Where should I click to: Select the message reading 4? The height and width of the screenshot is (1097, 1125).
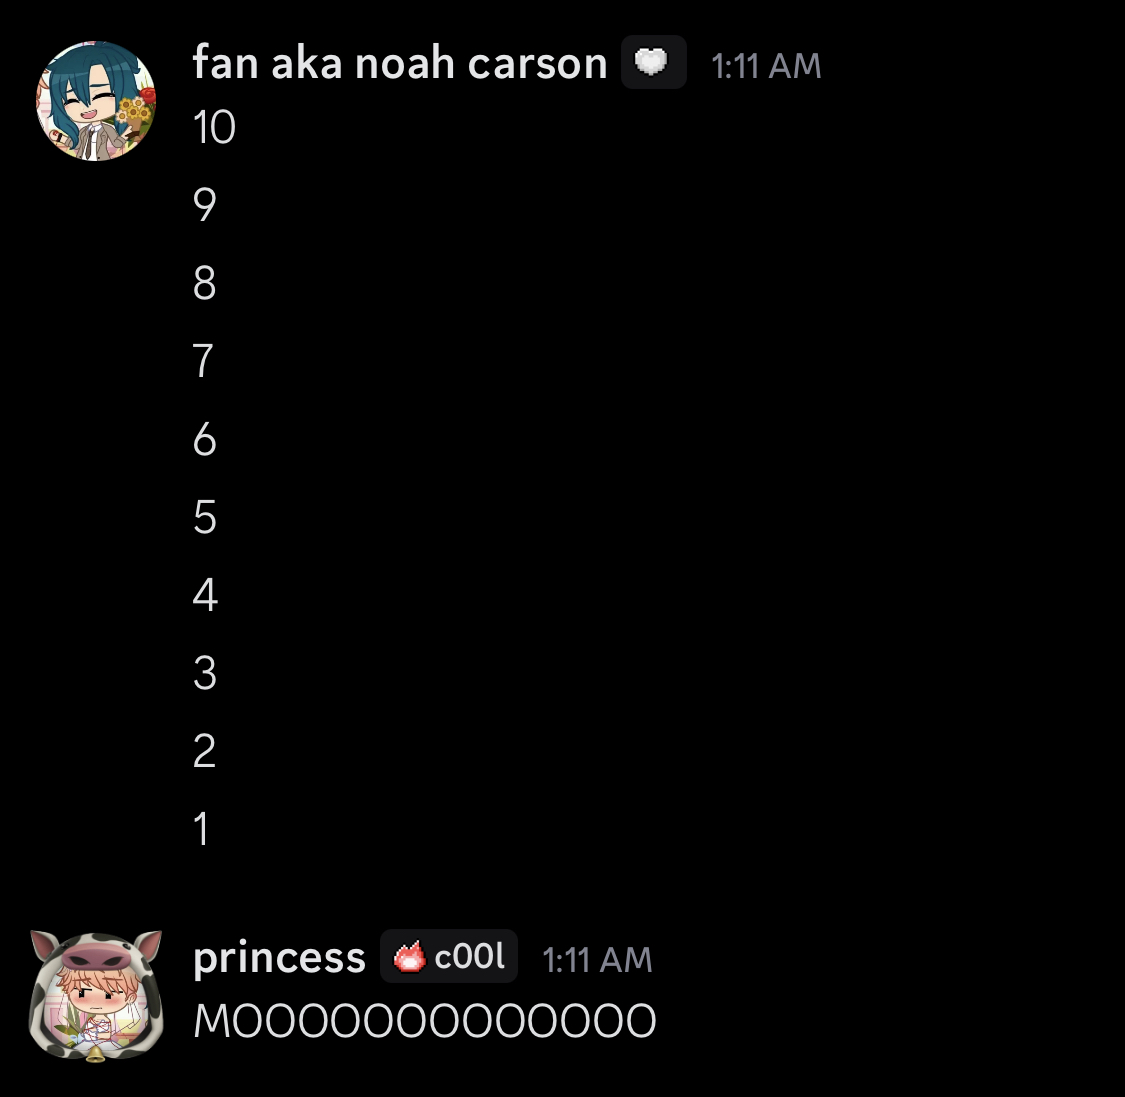pyautogui.click(x=205, y=595)
